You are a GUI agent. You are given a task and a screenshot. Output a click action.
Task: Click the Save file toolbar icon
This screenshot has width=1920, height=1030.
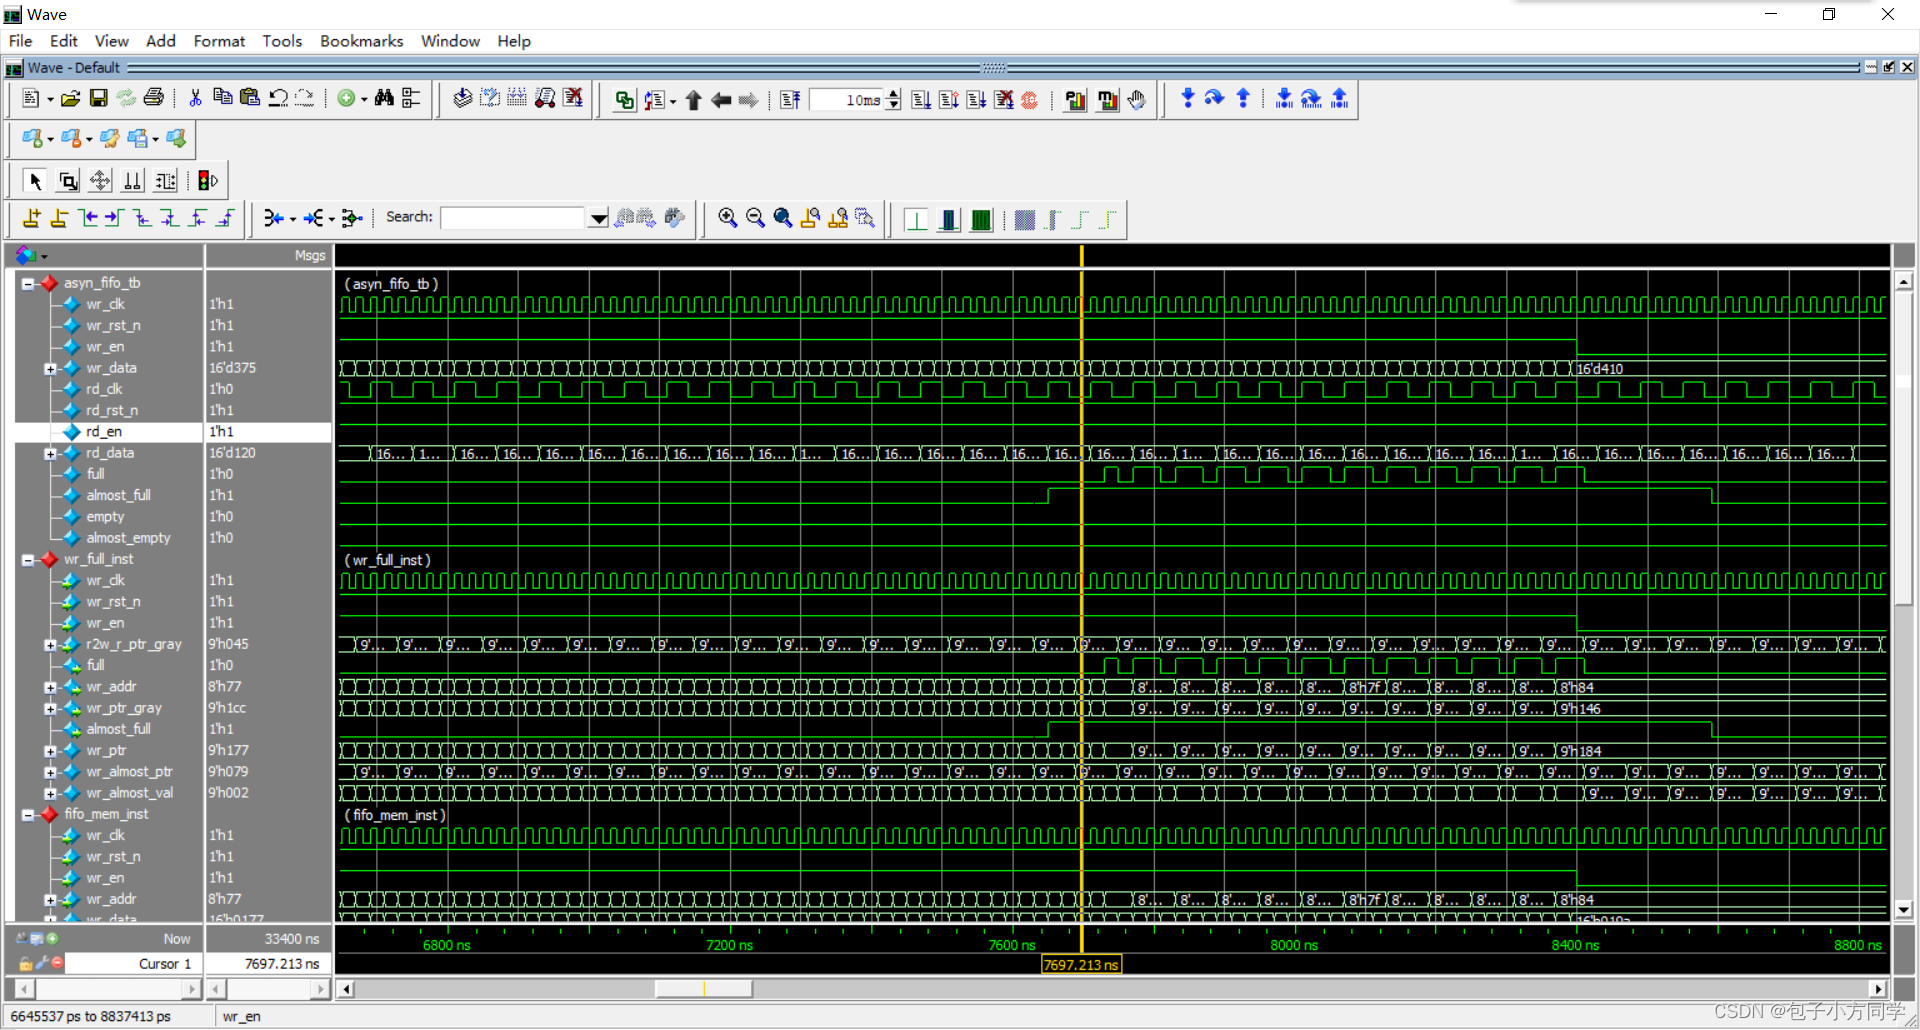point(98,98)
